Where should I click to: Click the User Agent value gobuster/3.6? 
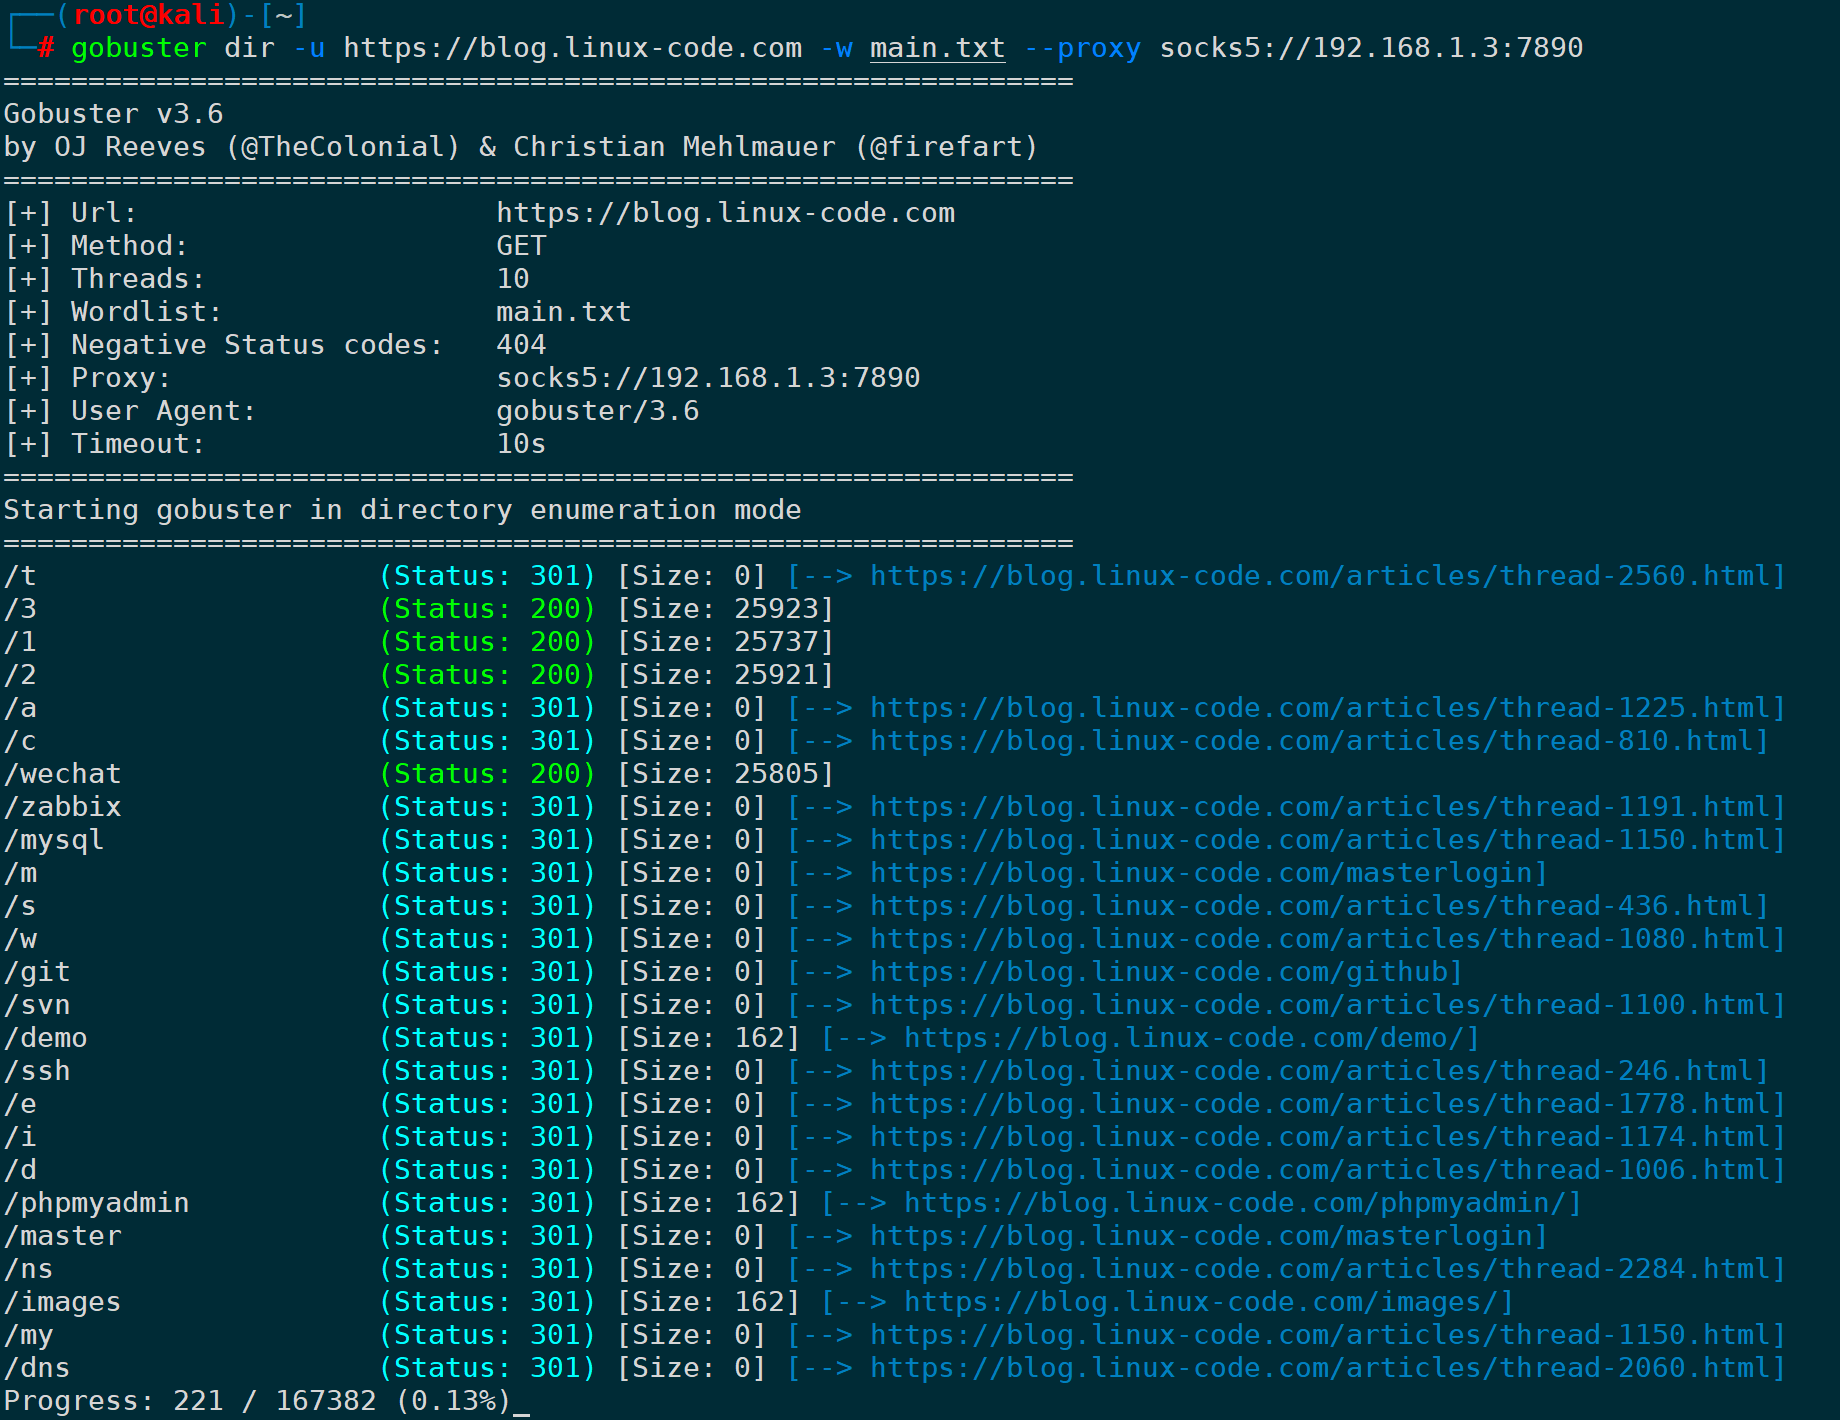[598, 411]
